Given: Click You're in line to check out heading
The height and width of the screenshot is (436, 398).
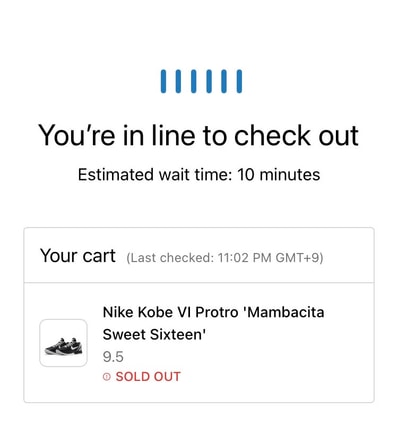Looking at the screenshot, I should 199,135.
